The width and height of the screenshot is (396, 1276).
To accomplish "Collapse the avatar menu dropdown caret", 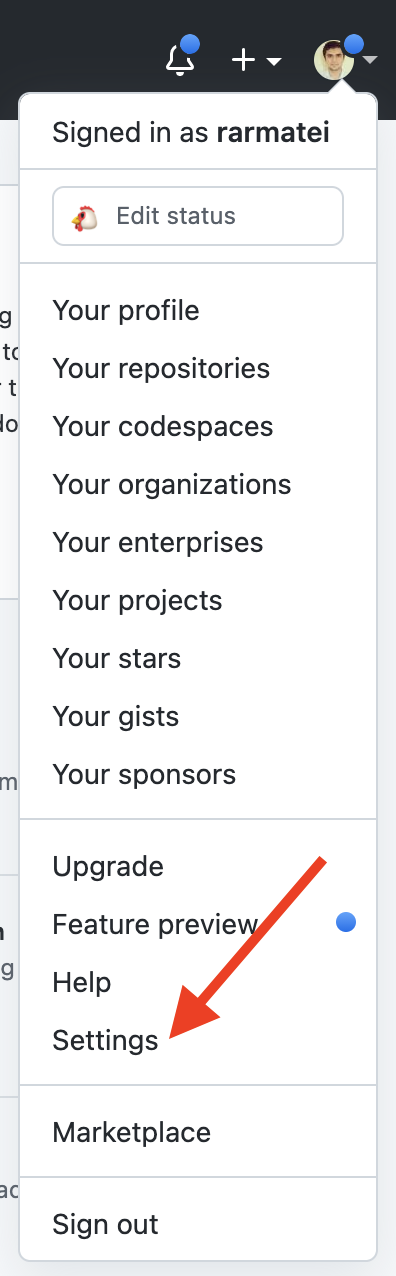I will 370,61.
